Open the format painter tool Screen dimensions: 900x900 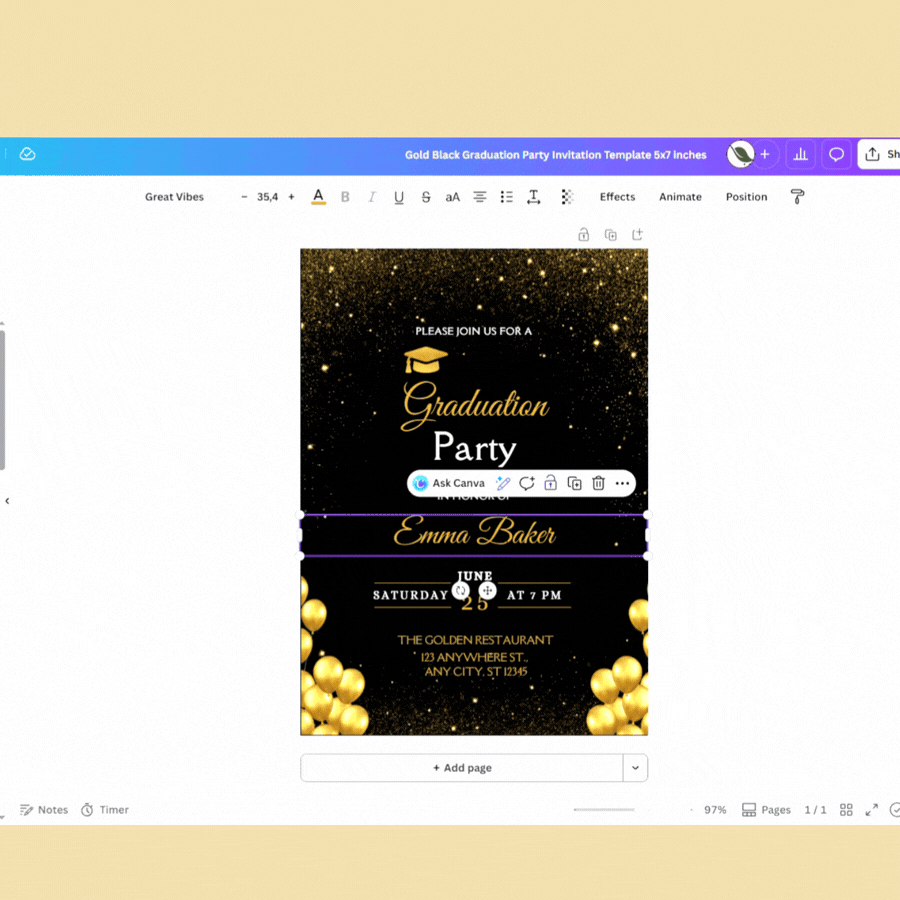(x=797, y=197)
